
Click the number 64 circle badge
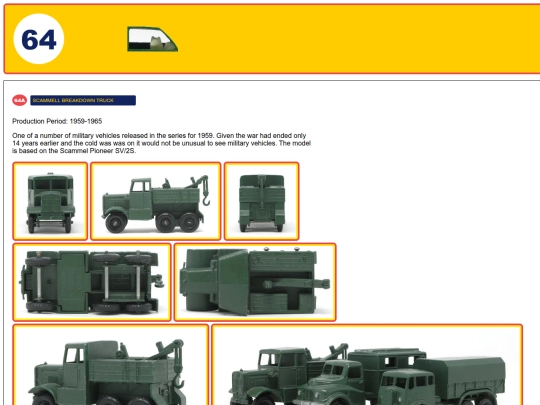pyautogui.click(x=39, y=39)
